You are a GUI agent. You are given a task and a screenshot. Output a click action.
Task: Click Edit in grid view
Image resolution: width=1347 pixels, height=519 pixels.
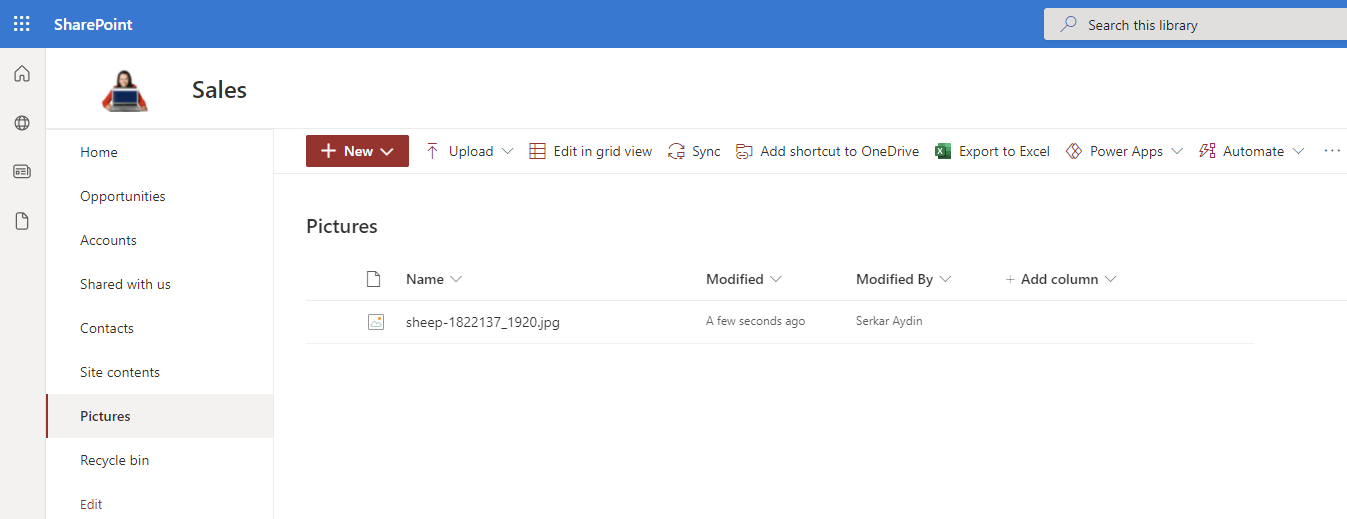pos(590,151)
